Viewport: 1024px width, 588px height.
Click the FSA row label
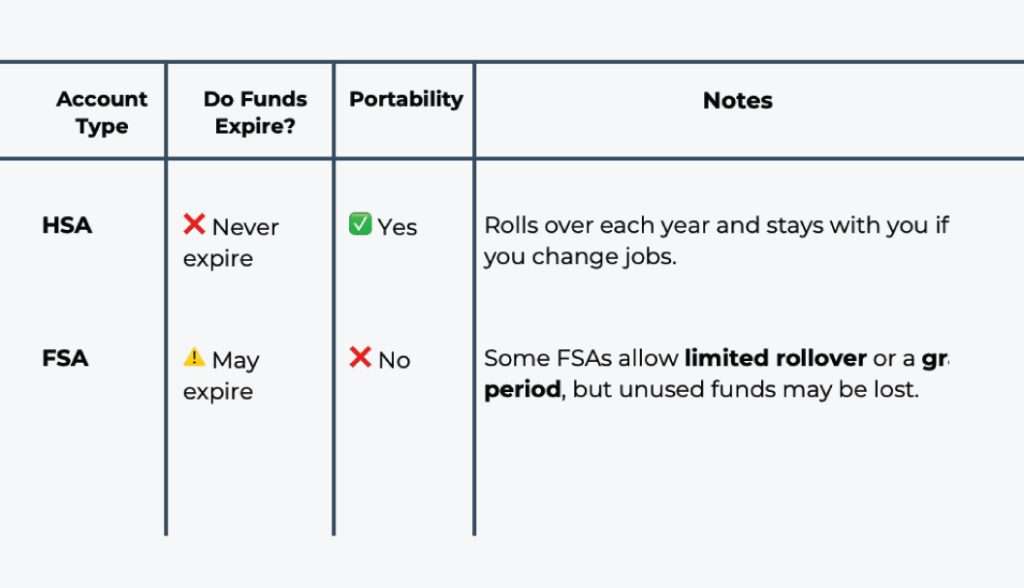65,358
